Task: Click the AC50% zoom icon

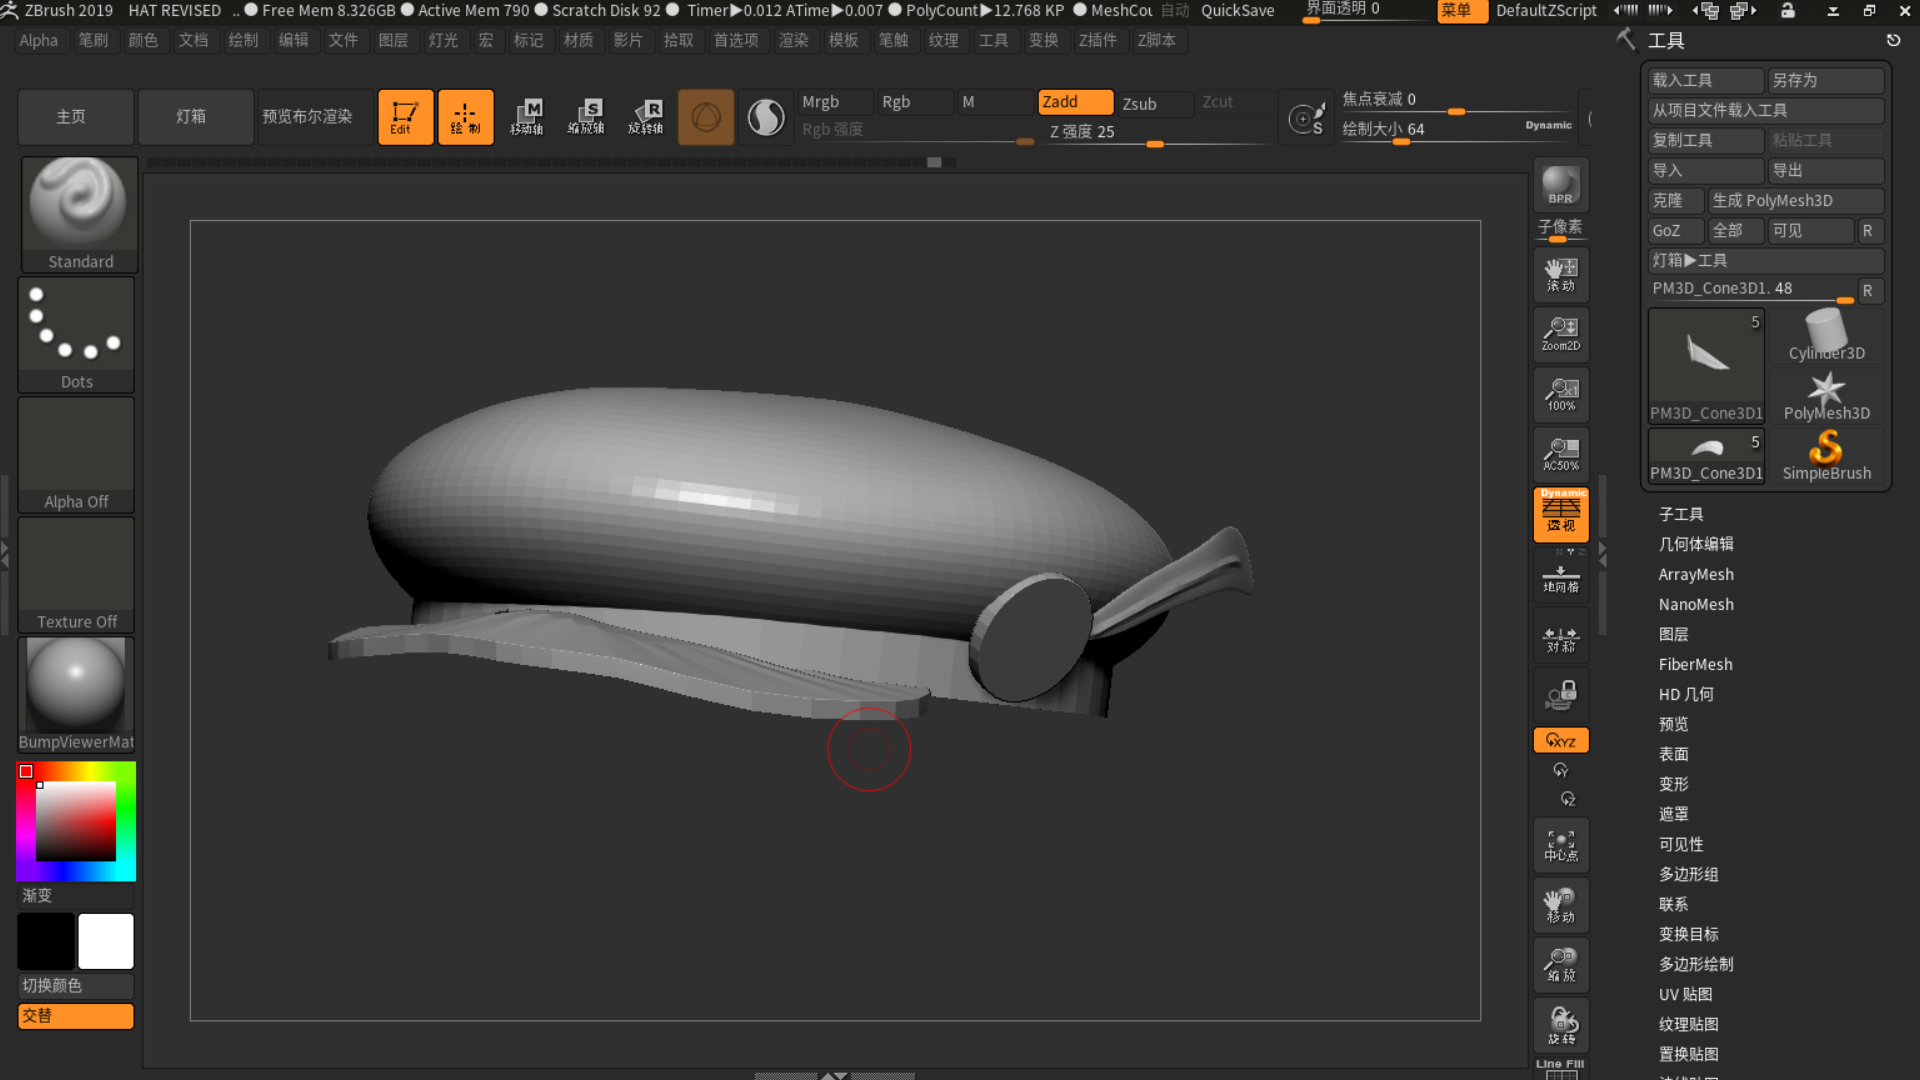Action: coord(1560,454)
